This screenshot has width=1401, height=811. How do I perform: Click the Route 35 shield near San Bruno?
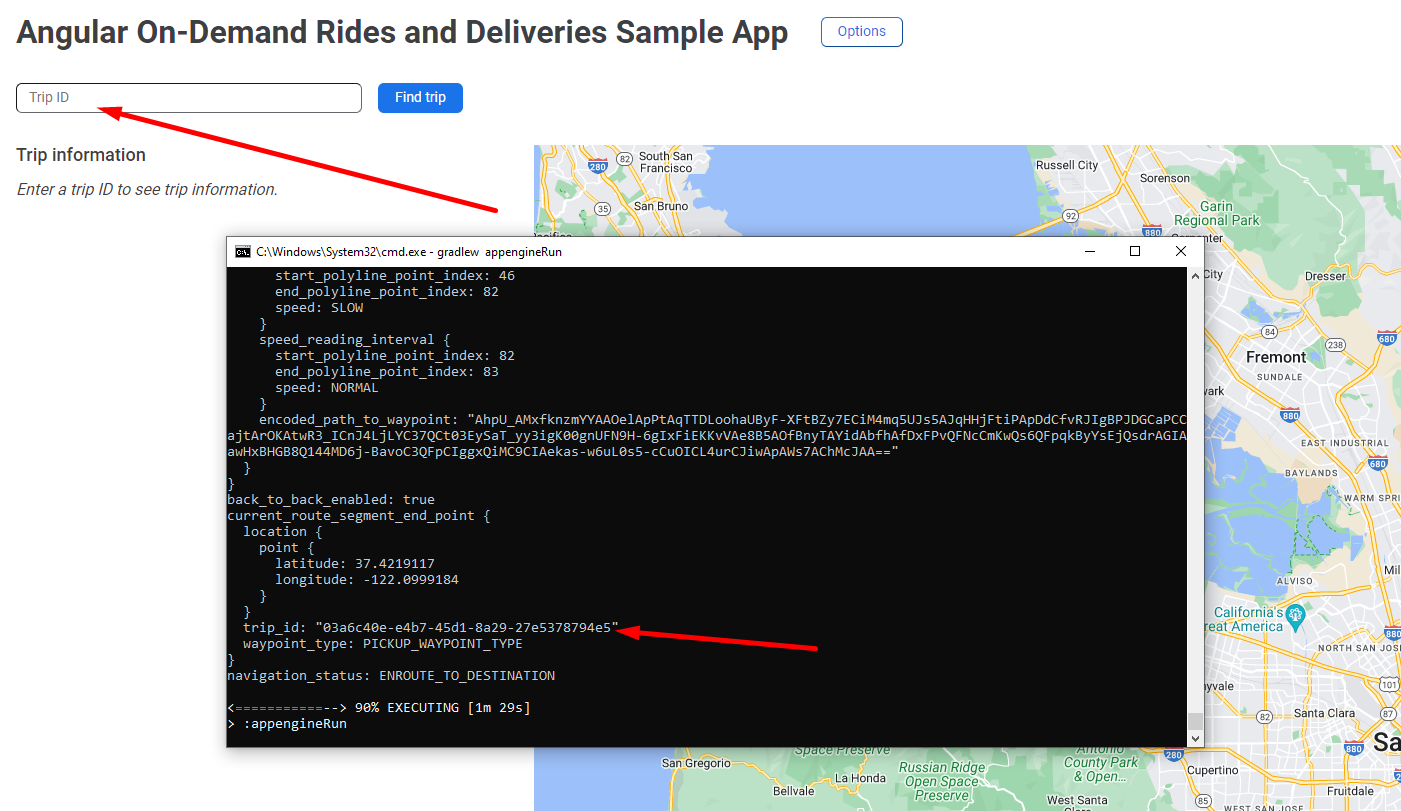602,209
